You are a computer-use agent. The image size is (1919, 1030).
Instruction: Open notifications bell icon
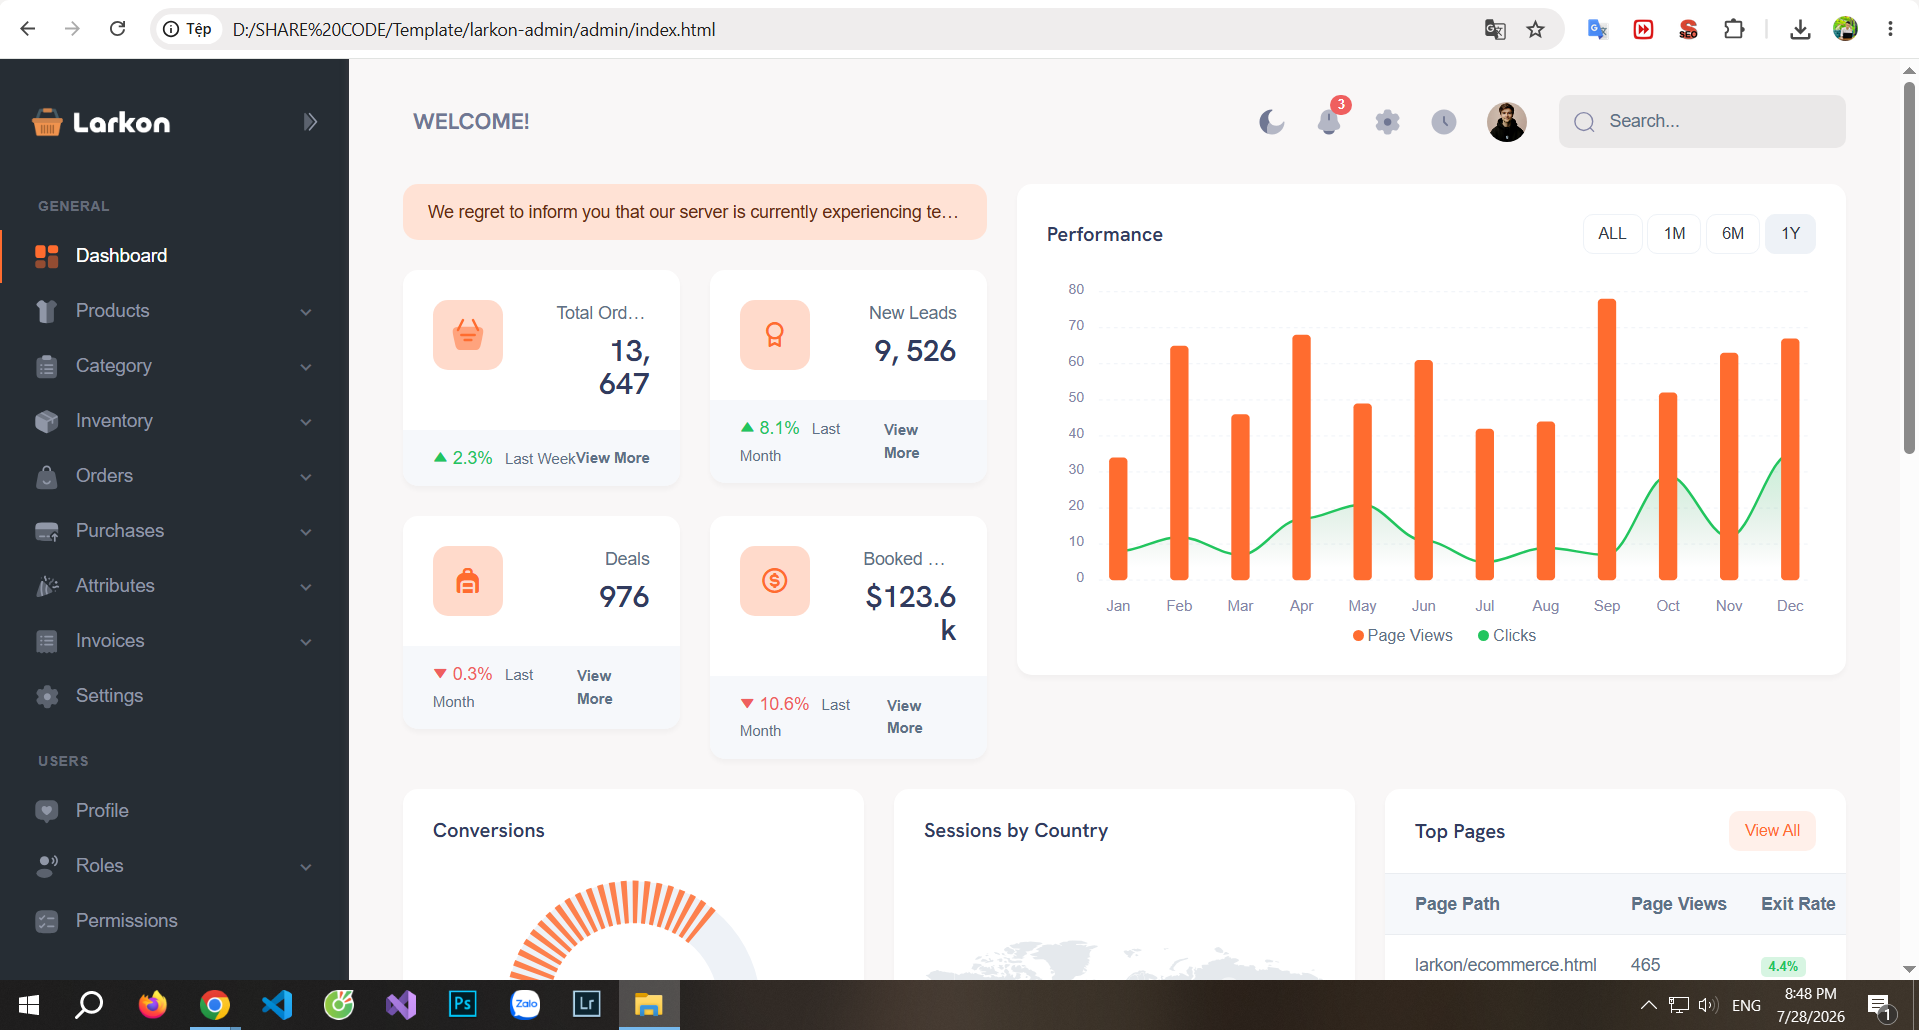click(x=1329, y=122)
